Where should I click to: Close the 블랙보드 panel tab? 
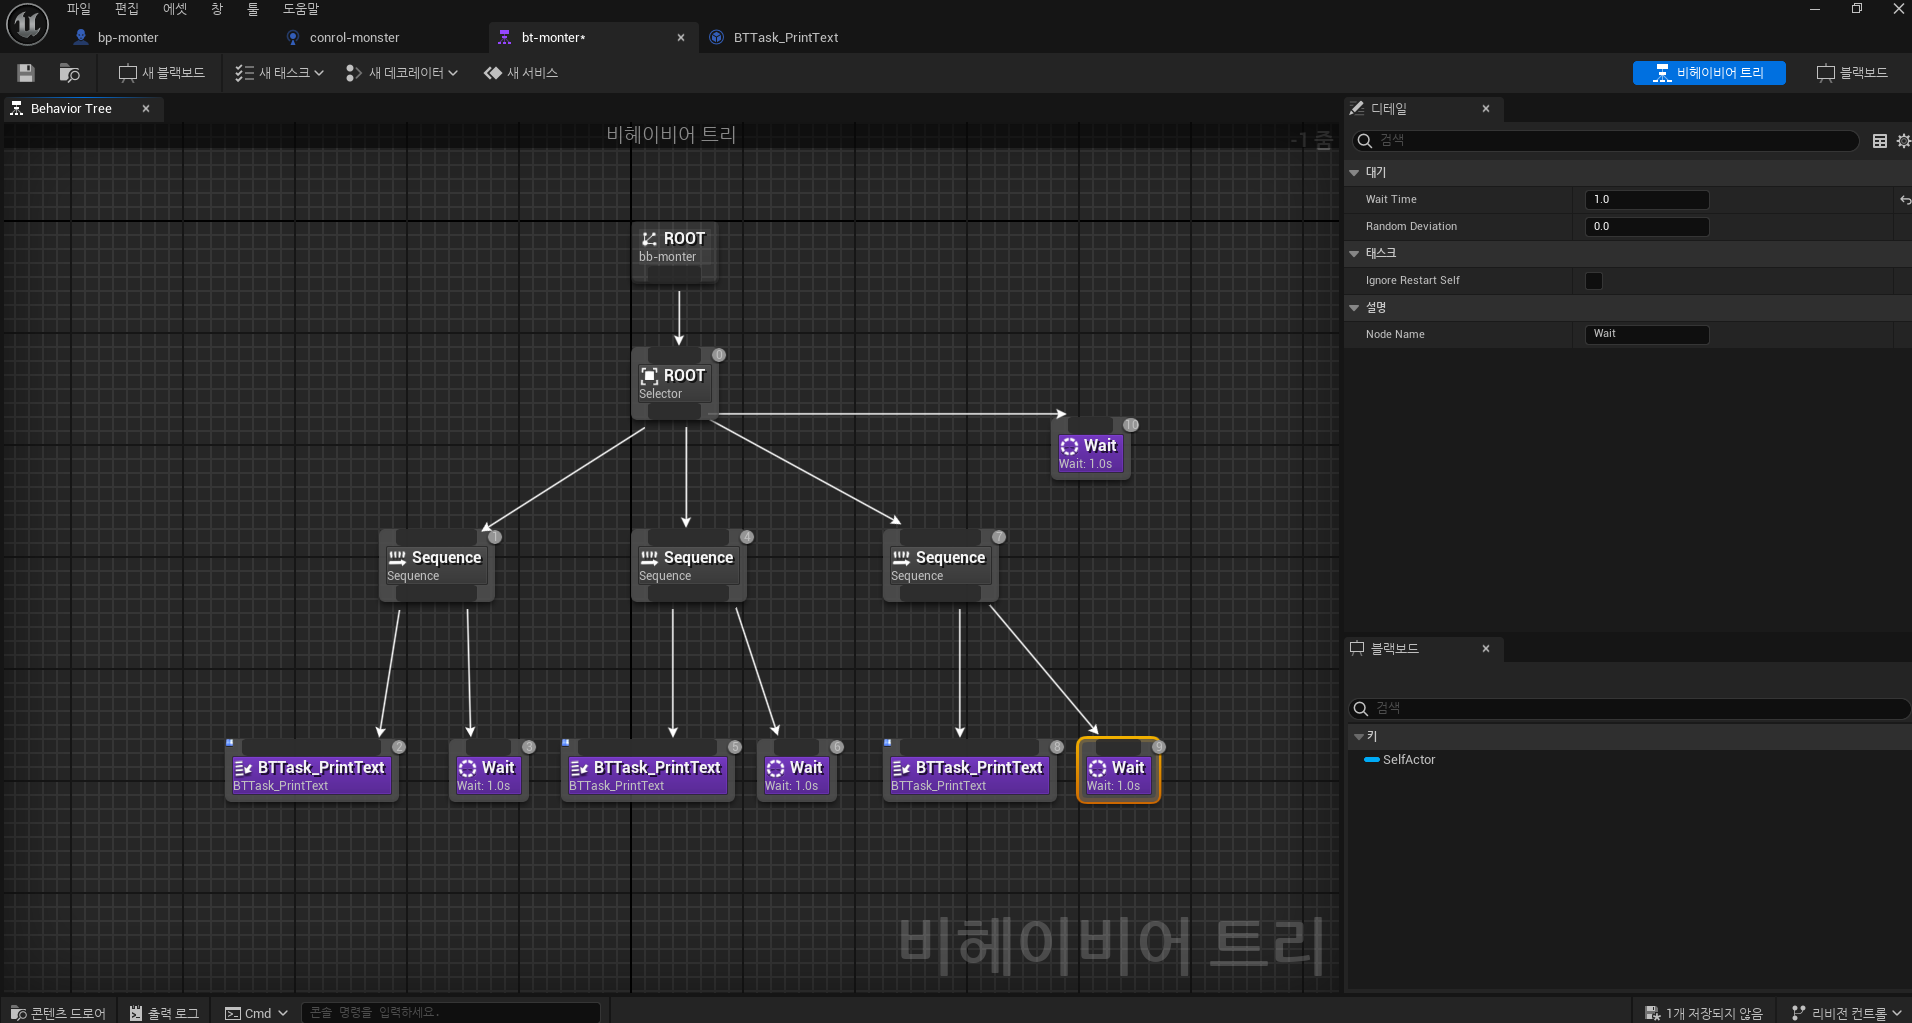[1486, 649]
